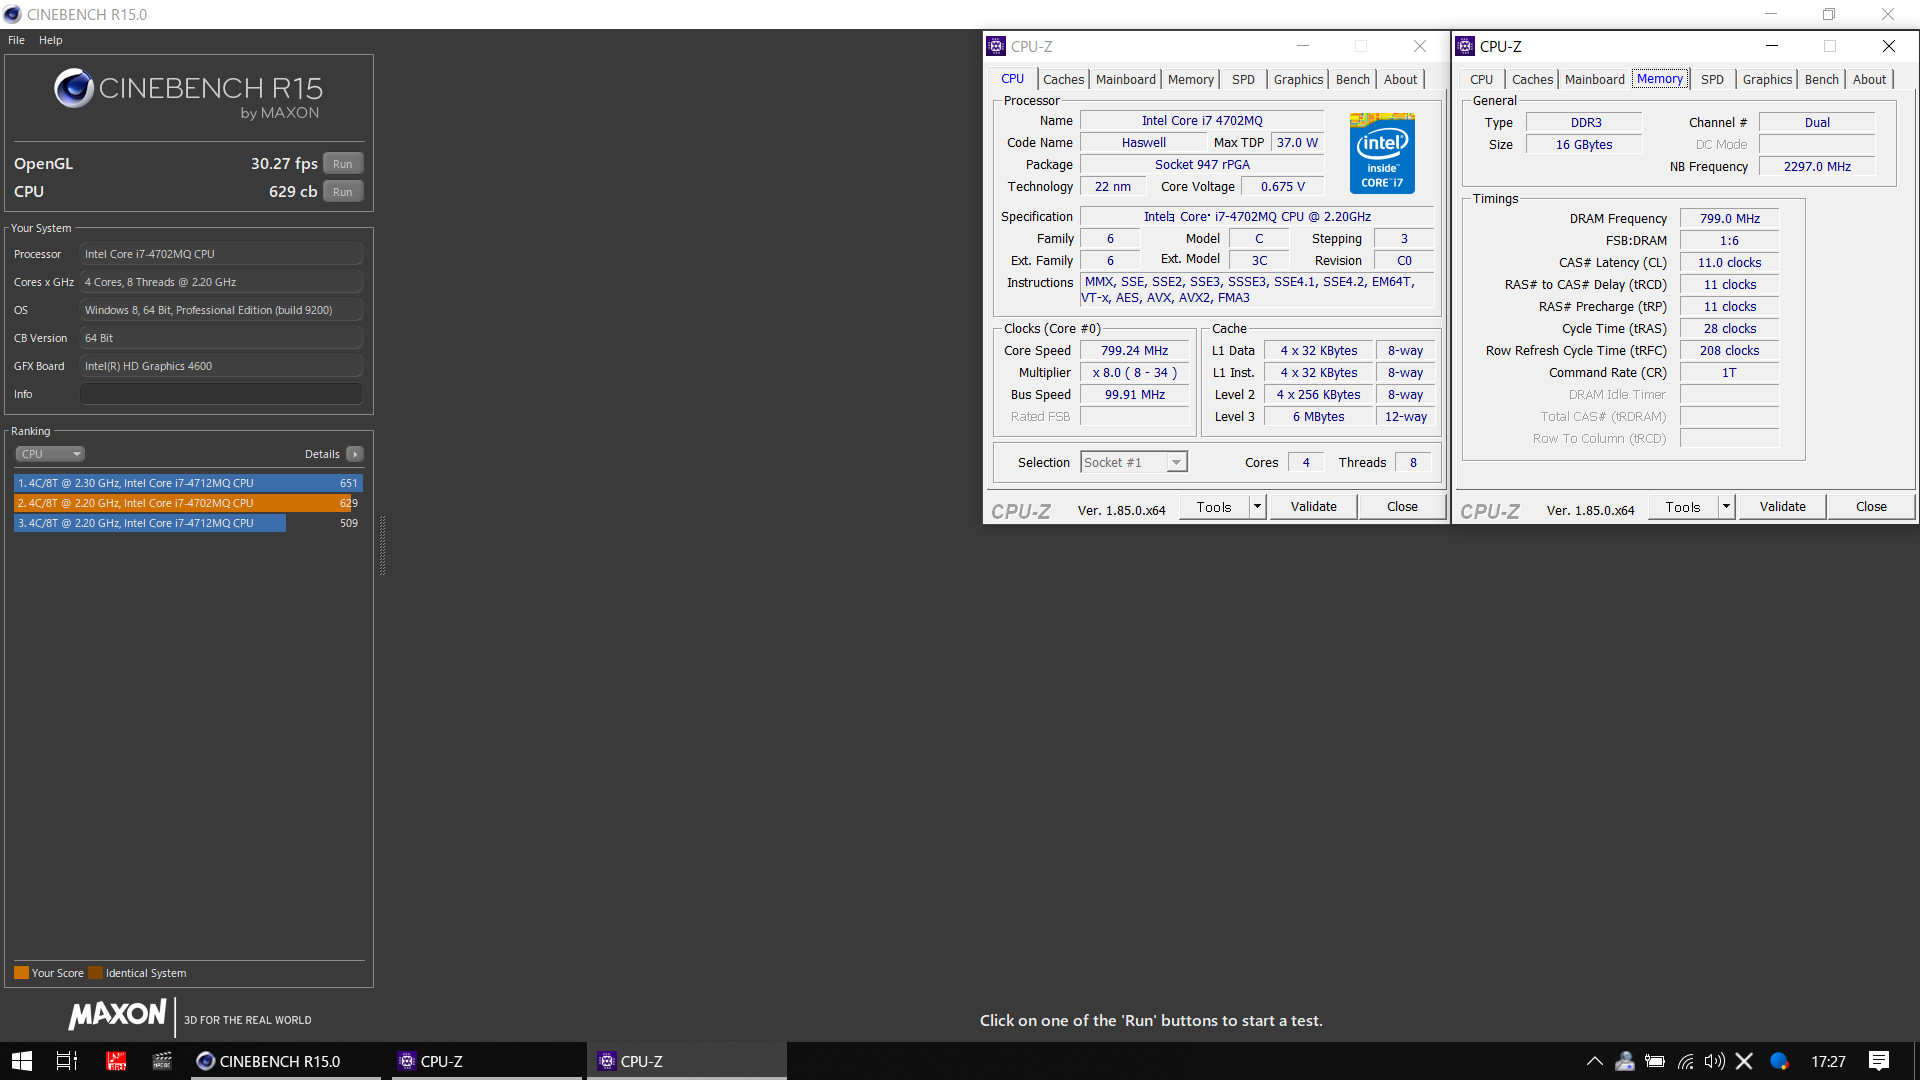The image size is (1920, 1080).
Task: Run the OpenGL benchmark in Cinebench
Action: pyautogui.click(x=343, y=164)
